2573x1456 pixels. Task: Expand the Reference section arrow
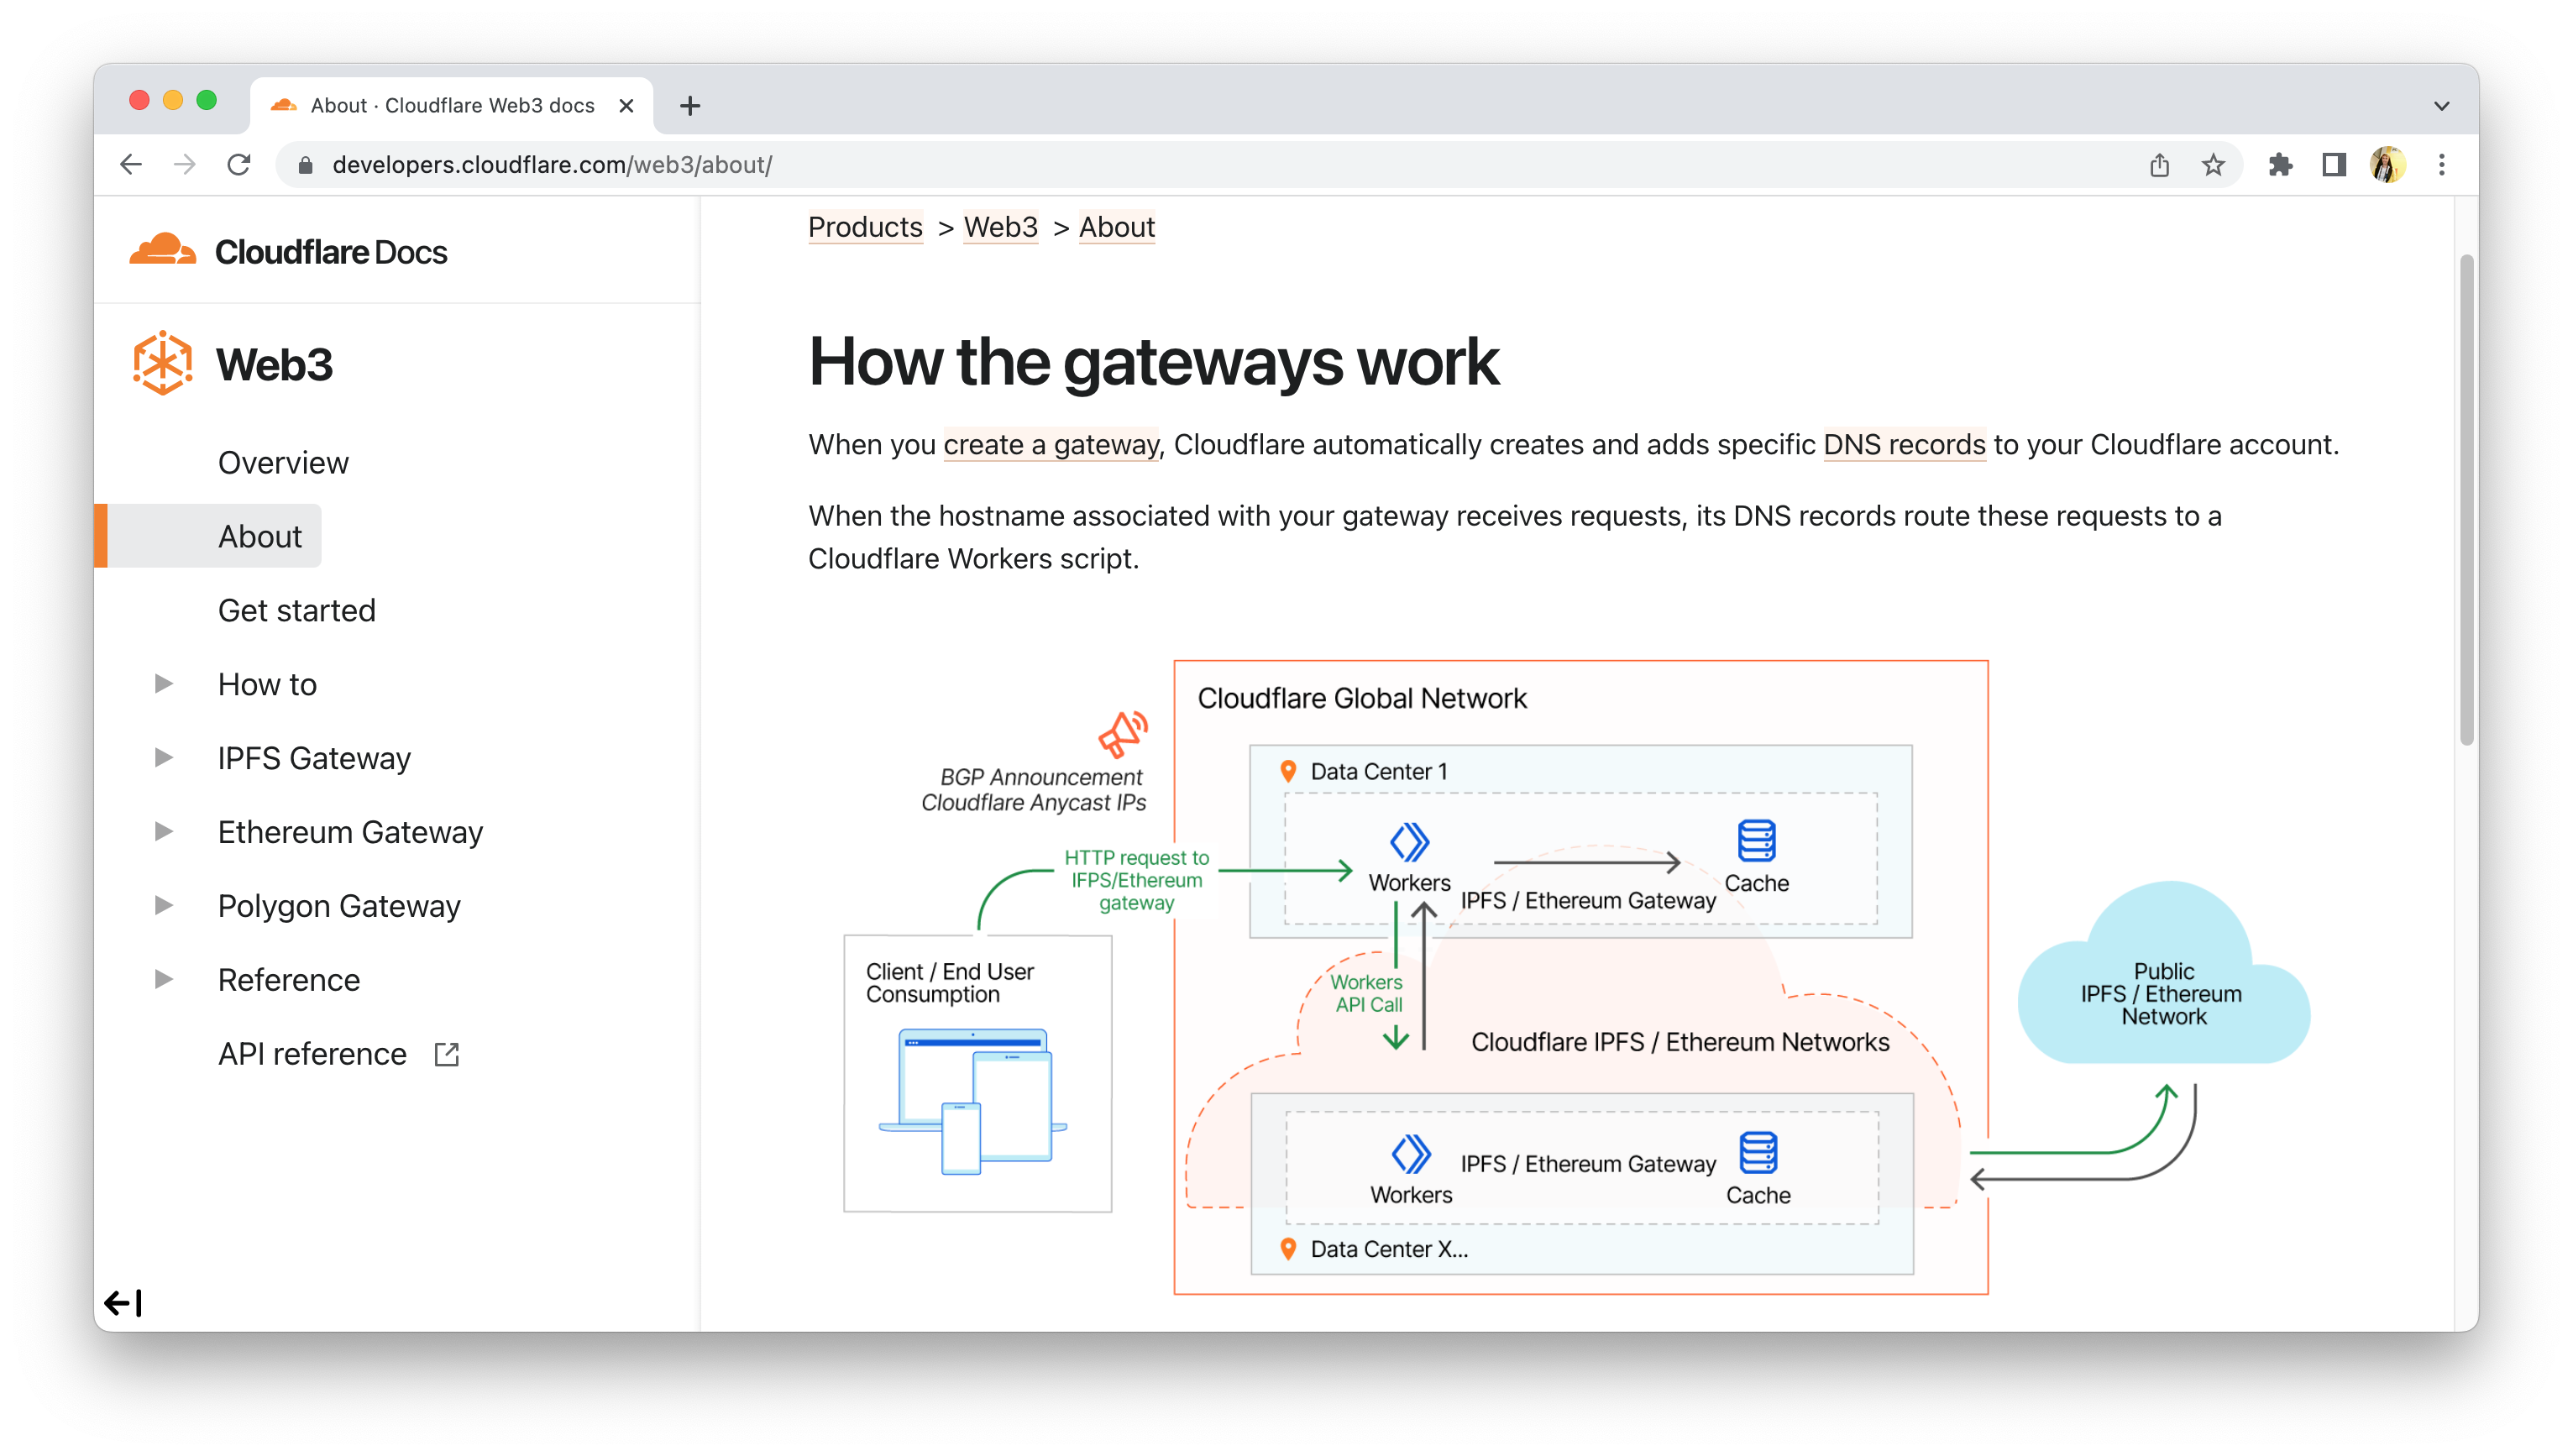pyautogui.click(x=164, y=980)
